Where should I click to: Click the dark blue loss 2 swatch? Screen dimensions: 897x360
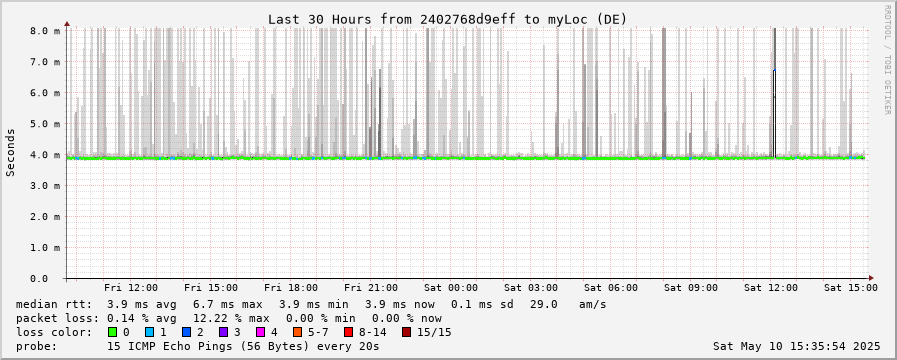(186, 332)
